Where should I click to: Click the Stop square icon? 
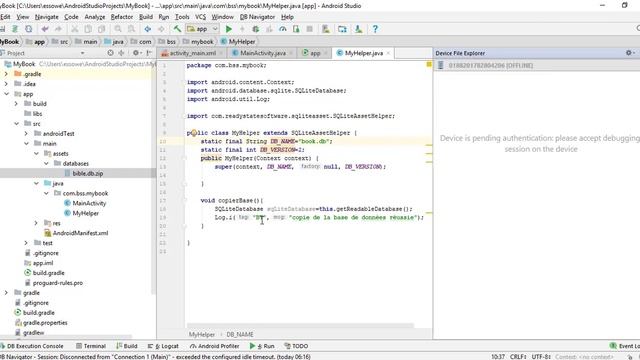point(309,29)
